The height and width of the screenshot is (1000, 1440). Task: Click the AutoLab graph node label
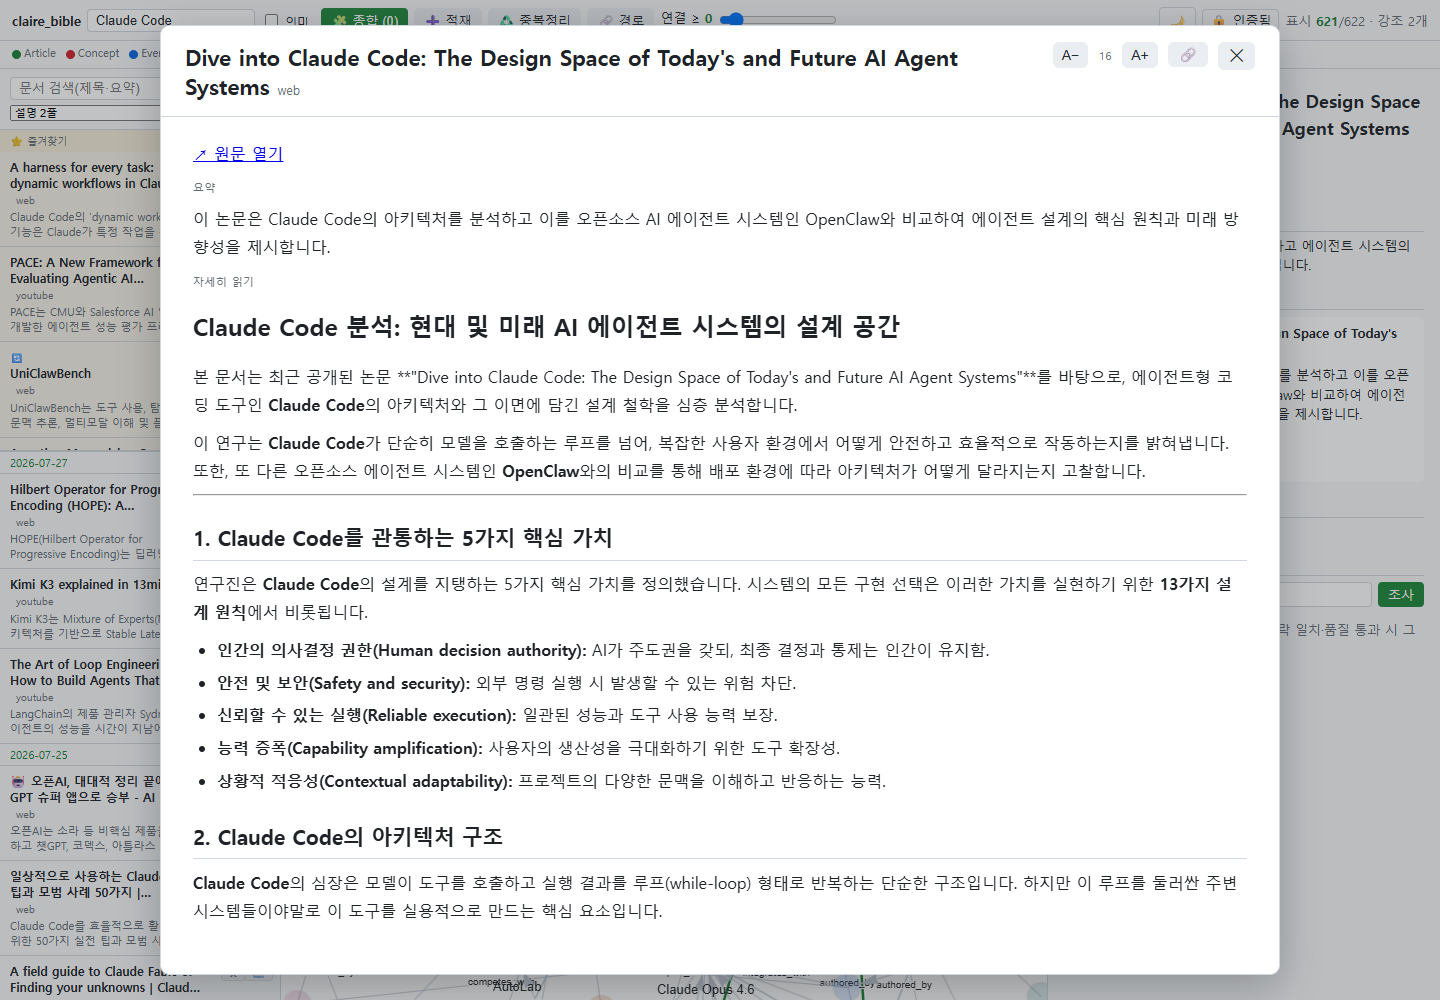coord(517,987)
